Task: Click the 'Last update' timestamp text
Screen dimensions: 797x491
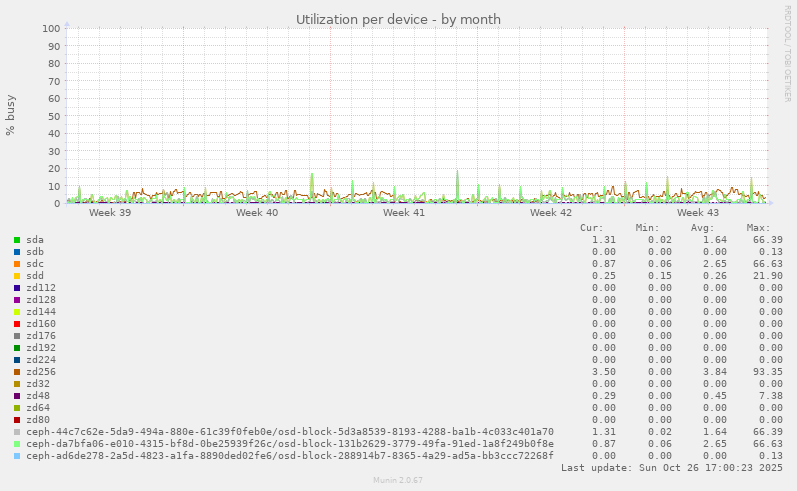Action: 672,468
